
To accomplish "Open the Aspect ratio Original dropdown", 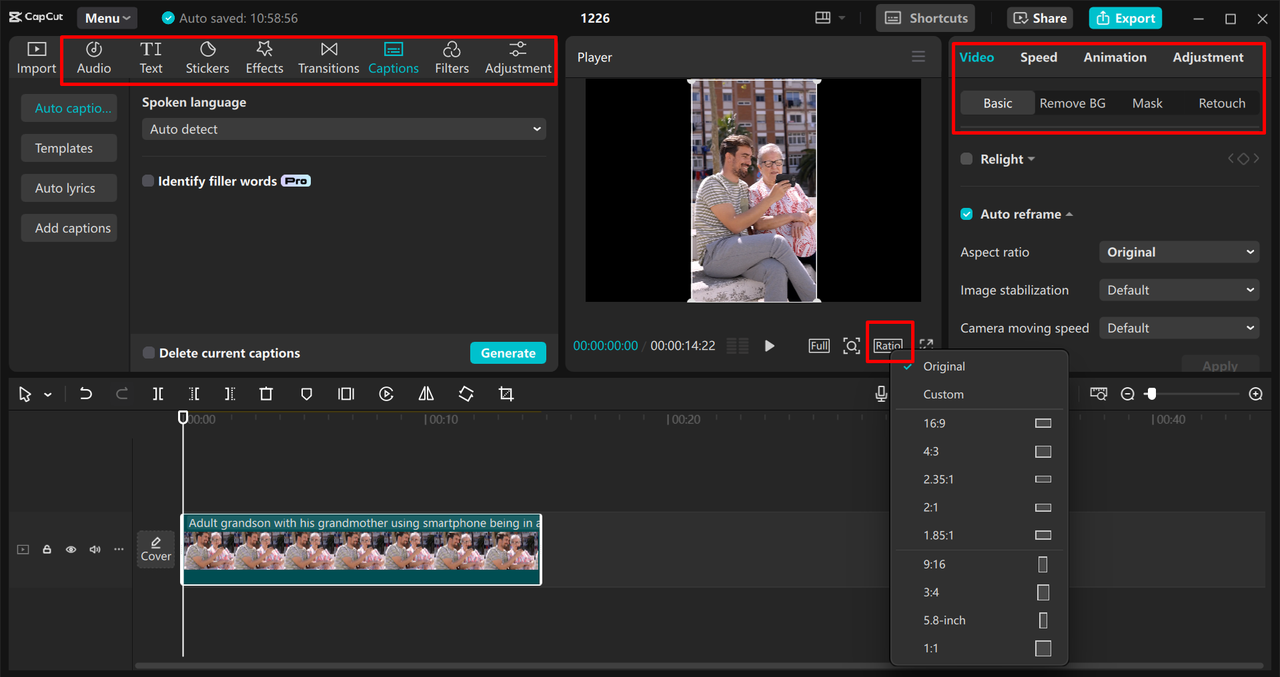I will point(1179,252).
